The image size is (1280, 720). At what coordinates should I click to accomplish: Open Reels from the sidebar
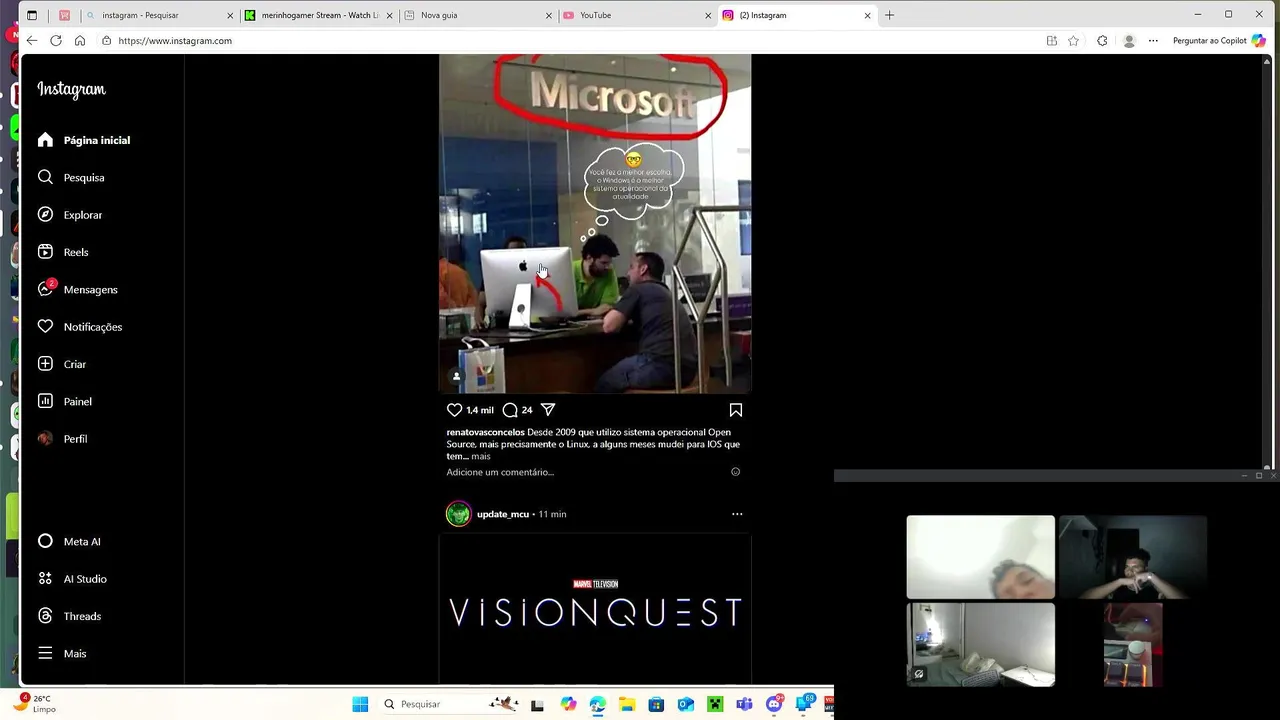(64, 252)
